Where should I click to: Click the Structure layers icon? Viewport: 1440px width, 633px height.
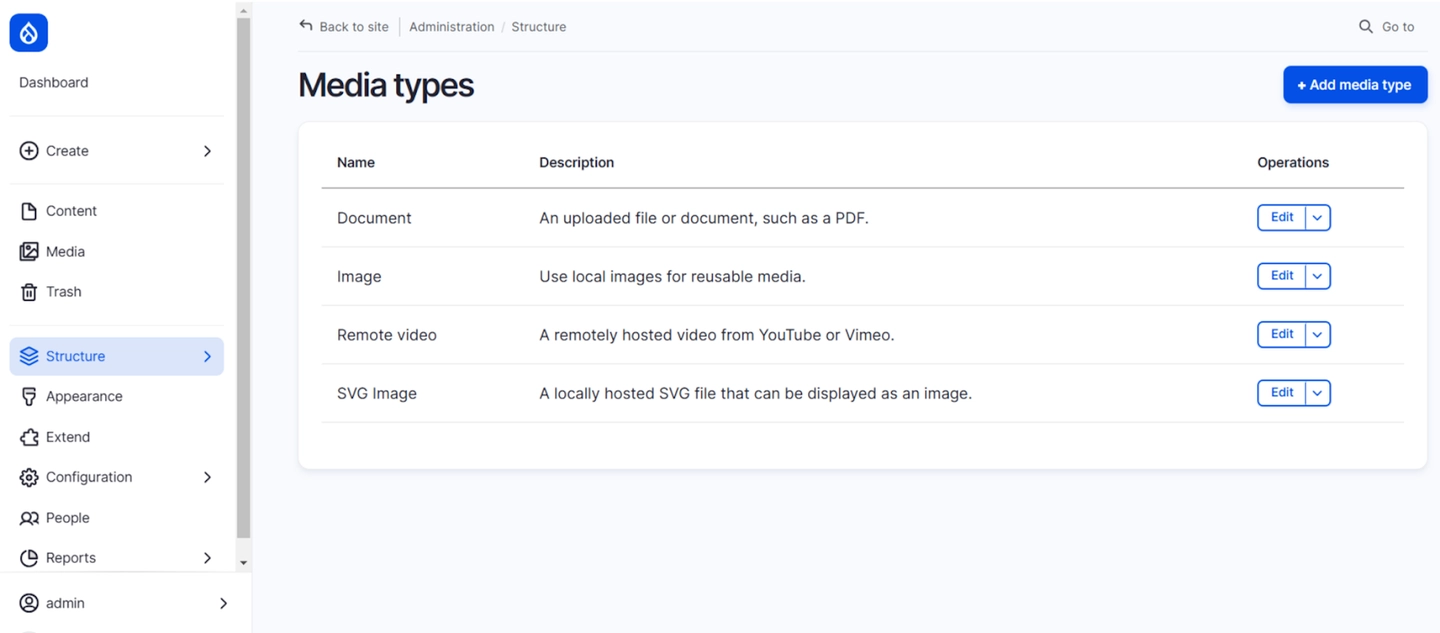[29, 356]
